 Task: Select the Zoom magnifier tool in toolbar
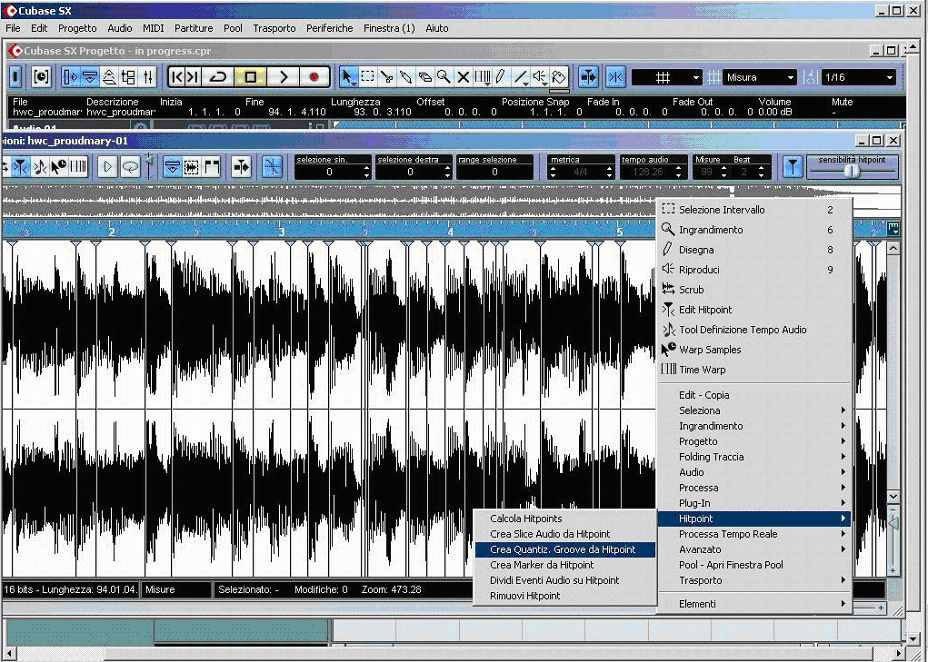[x=443, y=77]
